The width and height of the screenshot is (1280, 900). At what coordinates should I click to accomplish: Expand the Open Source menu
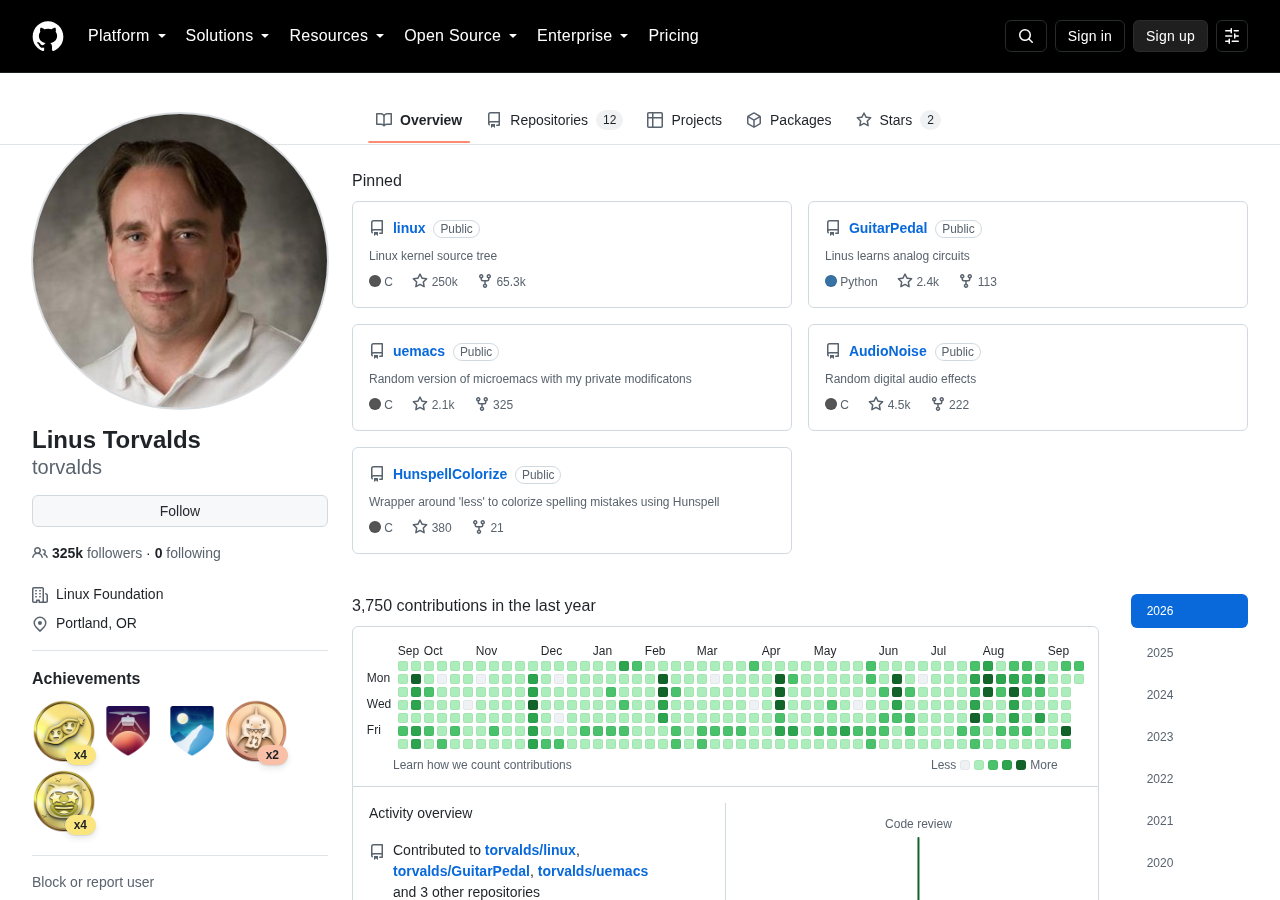click(461, 36)
